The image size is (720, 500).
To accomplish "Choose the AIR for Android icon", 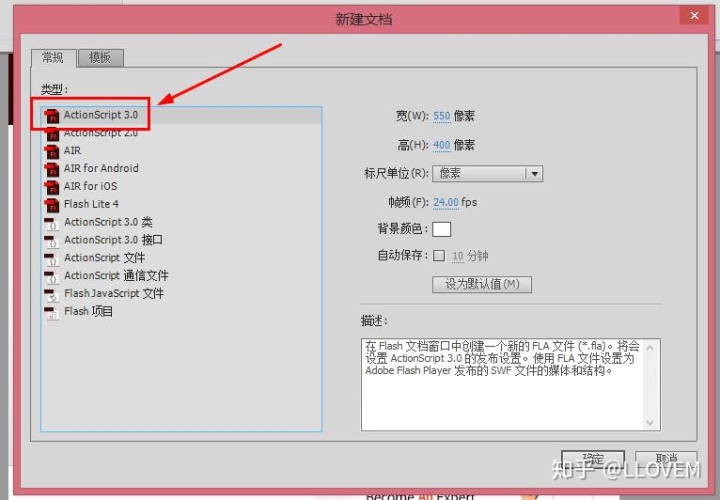I will pyautogui.click(x=52, y=169).
